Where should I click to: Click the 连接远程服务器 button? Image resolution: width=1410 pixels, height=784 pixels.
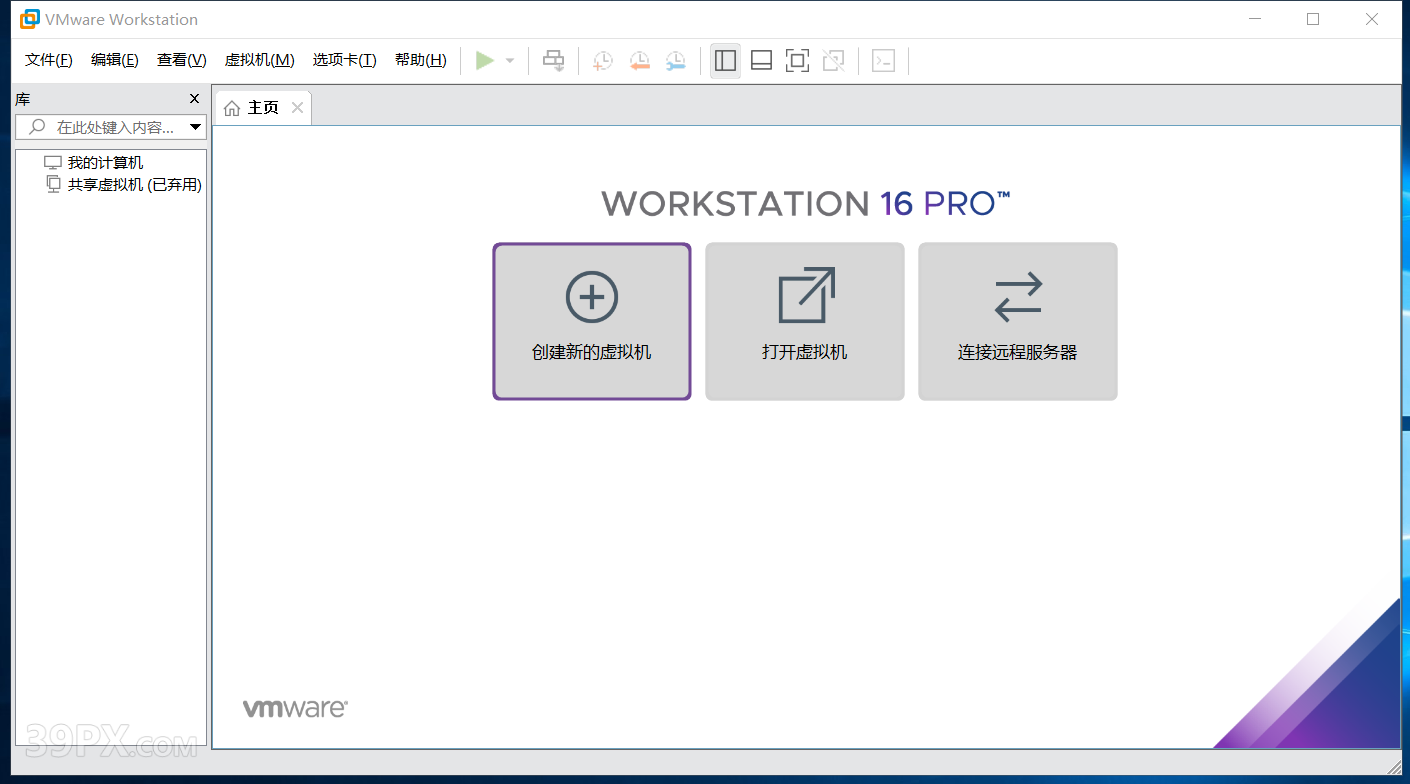1018,322
